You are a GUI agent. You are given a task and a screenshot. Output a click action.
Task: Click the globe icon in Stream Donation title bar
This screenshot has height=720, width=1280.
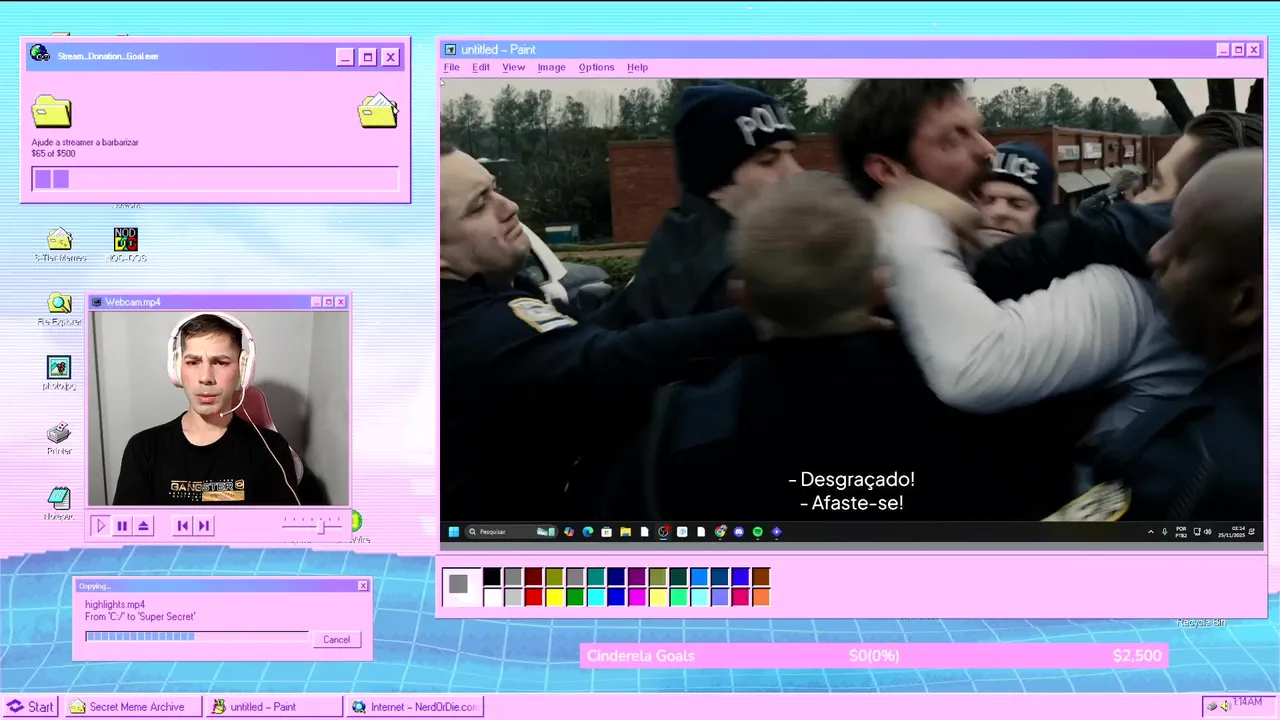40,54
